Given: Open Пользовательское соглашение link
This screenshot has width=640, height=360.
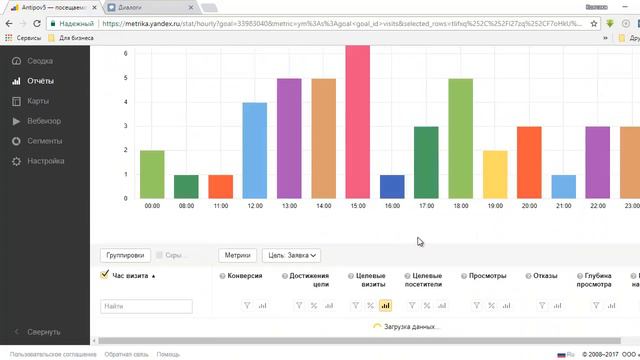Looking at the screenshot, I should 53,354.
